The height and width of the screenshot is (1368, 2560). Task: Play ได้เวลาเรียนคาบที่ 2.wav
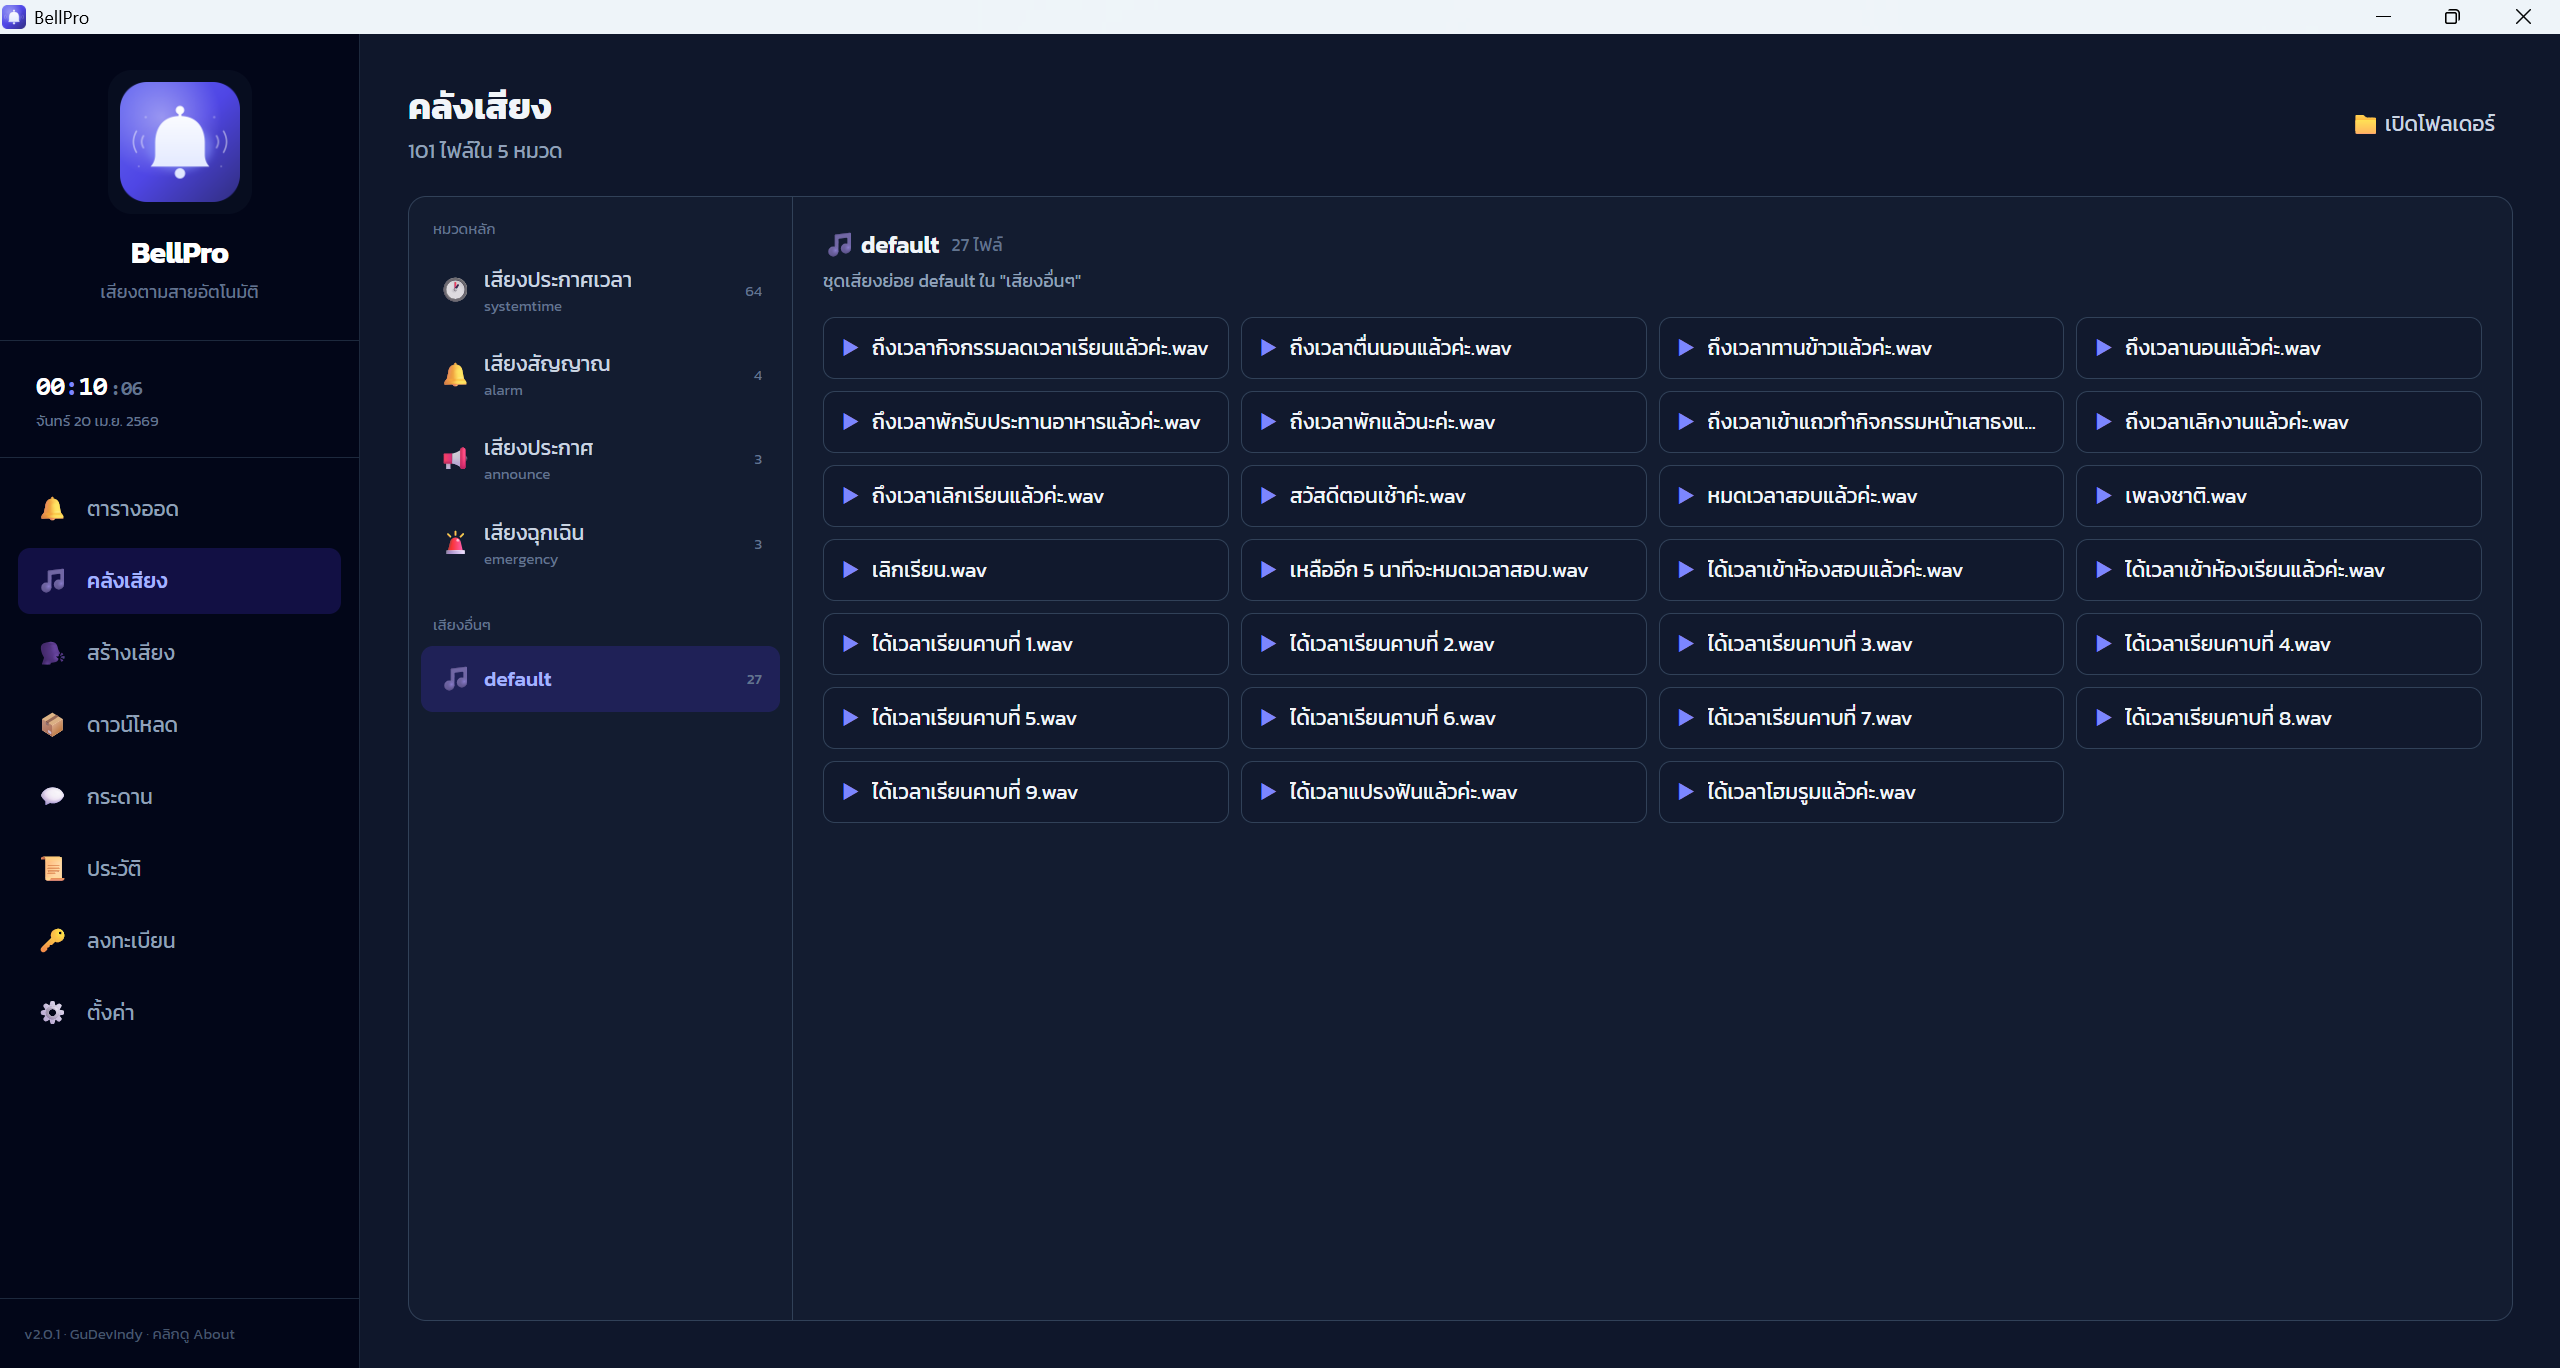pos(1443,644)
